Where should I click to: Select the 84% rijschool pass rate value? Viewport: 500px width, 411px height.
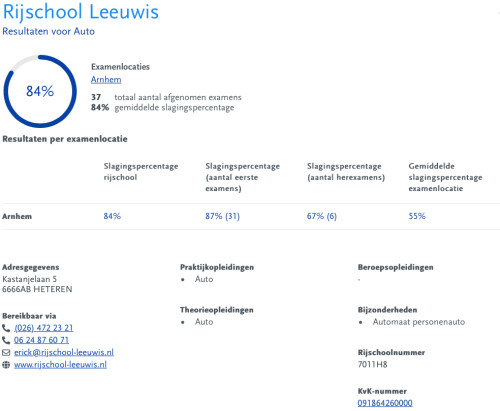click(x=112, y=216)
